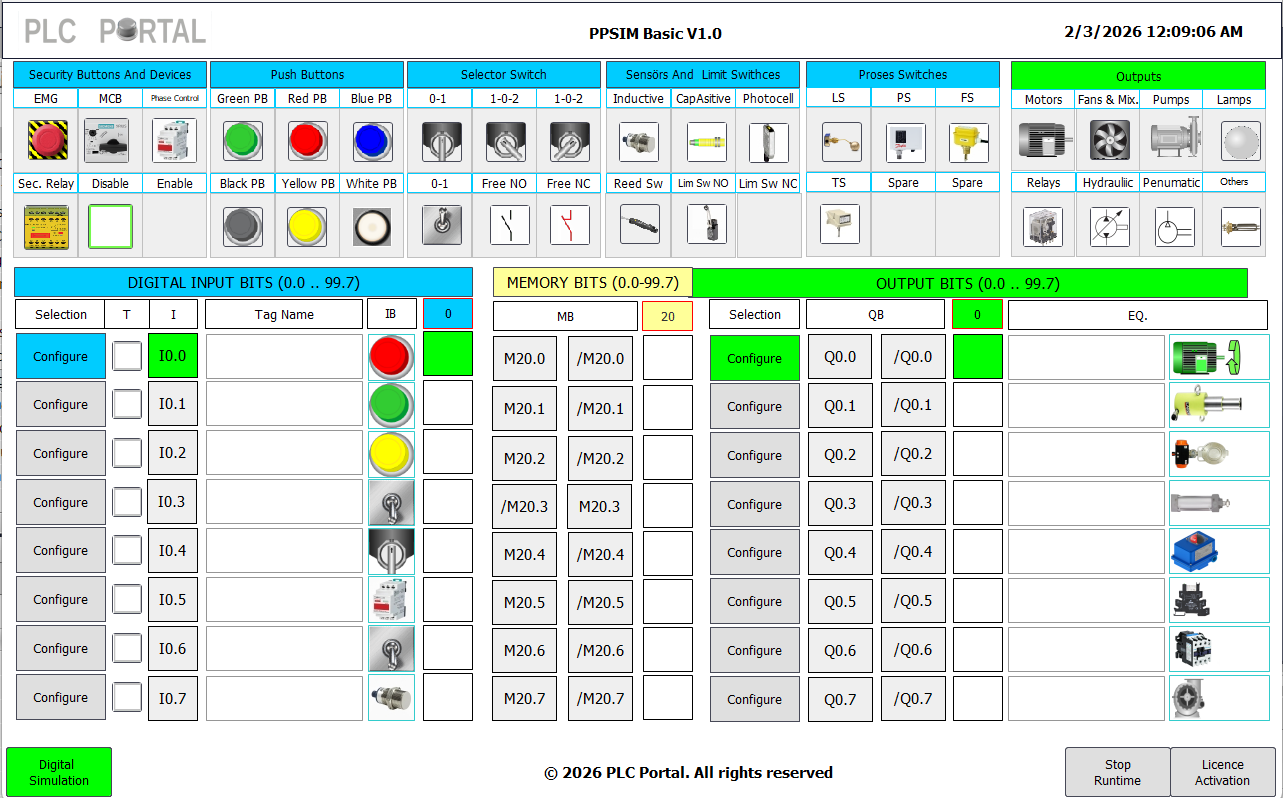Click the Fans & Mix. fan icon
This screenshot has width=1283, height=798.
pos(1108,141)
